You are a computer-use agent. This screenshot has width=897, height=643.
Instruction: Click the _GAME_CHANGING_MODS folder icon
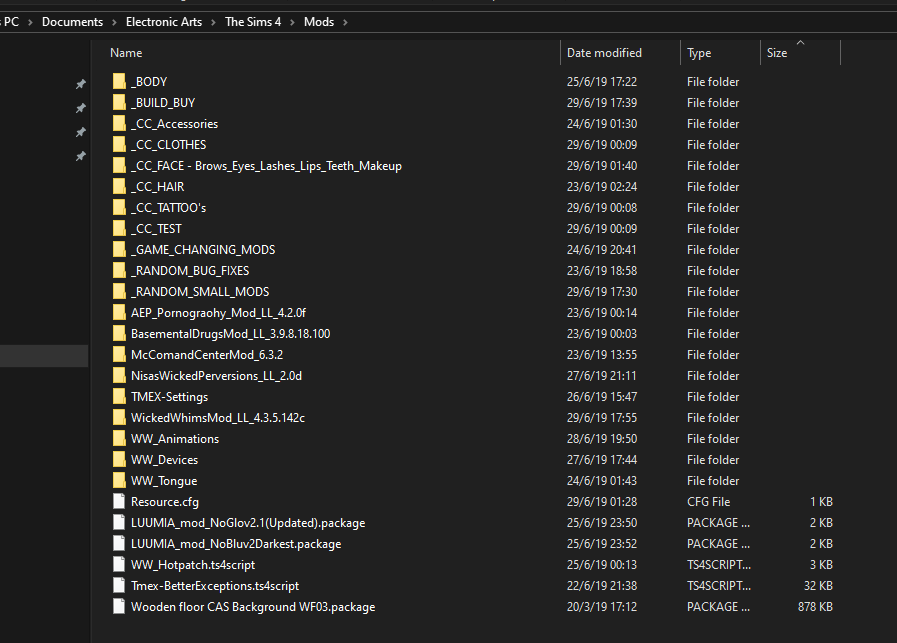(119, 249)
